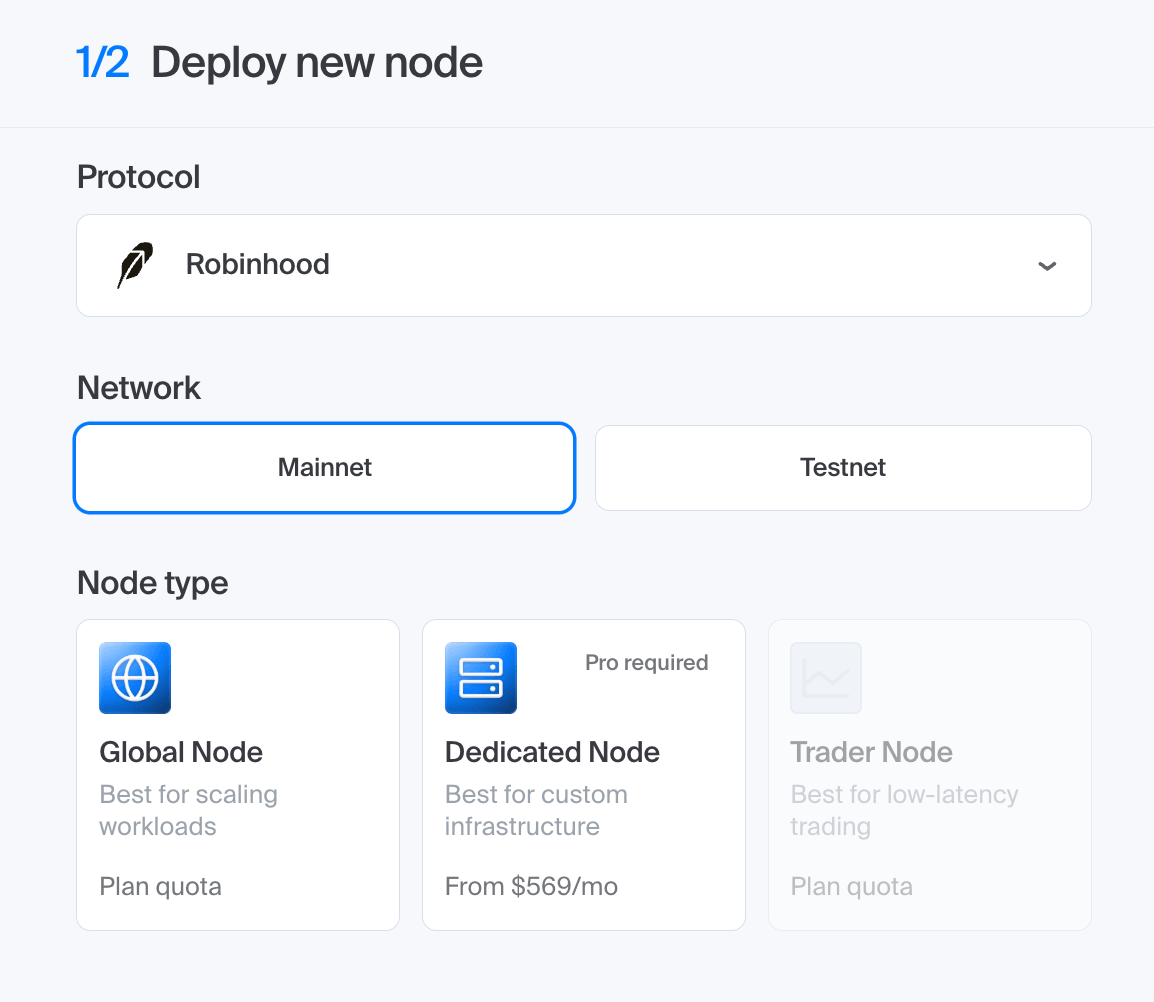The height and width of the screenshot is (1002, 1154).
Task: Click 'Plan quota' under Trader Node
Action: pyautogui.click(x=852, y=886)
